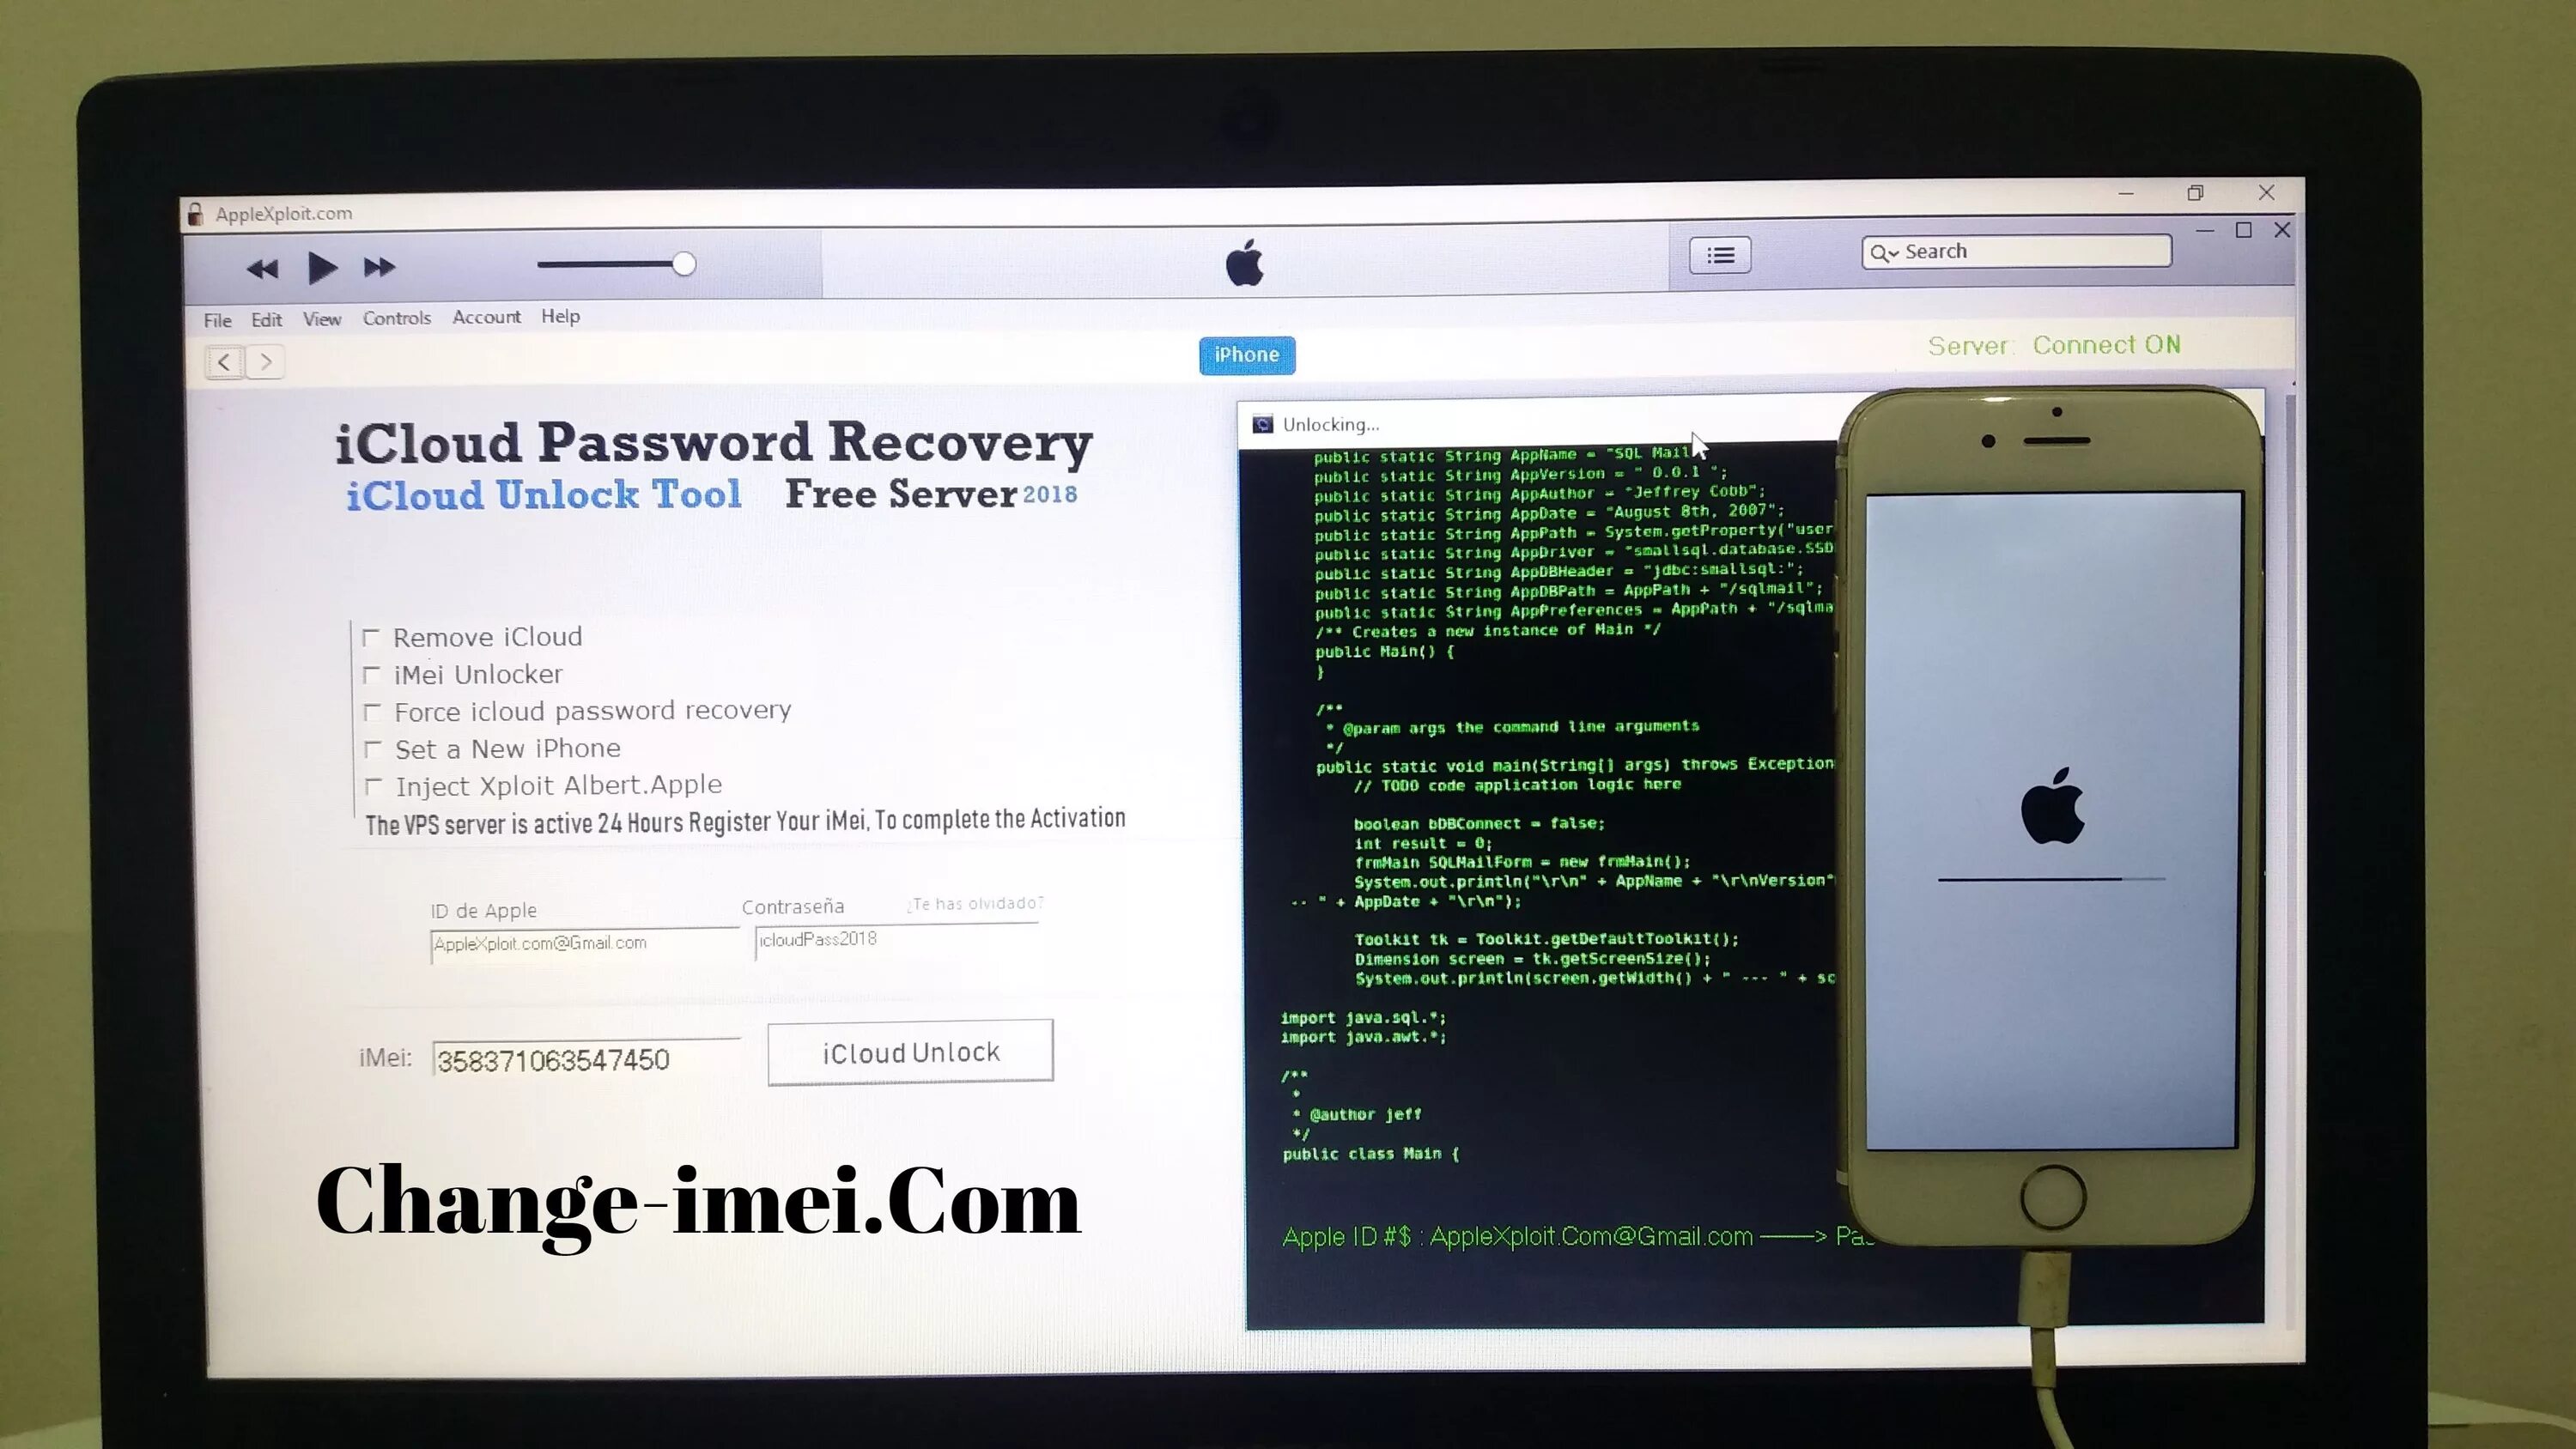
Task: Click the play button icon
Action: [x=320, y=265]
